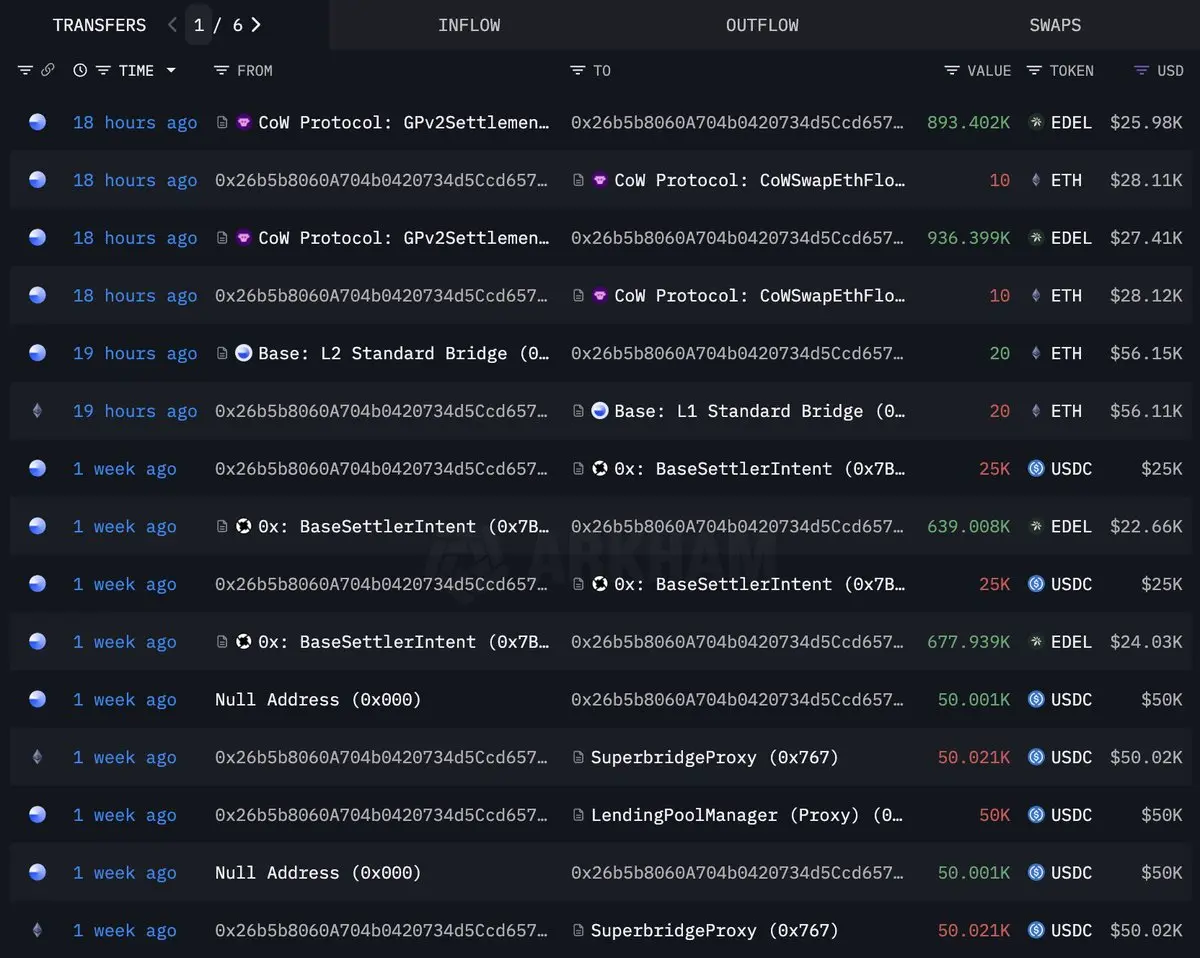Click Ethereum chain icon in $56.11K row
This screenshot has height=958, width=1200.
(37, 411)
